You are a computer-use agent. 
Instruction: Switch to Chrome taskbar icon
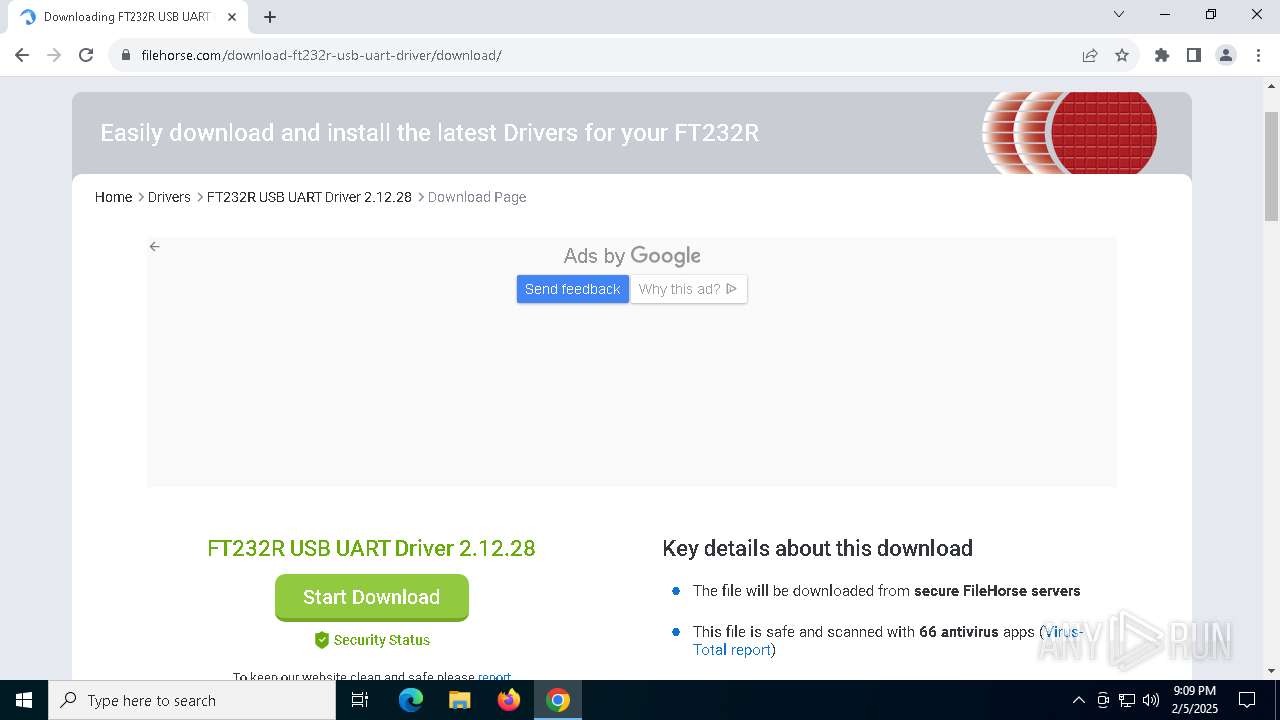tap(558, 700)
